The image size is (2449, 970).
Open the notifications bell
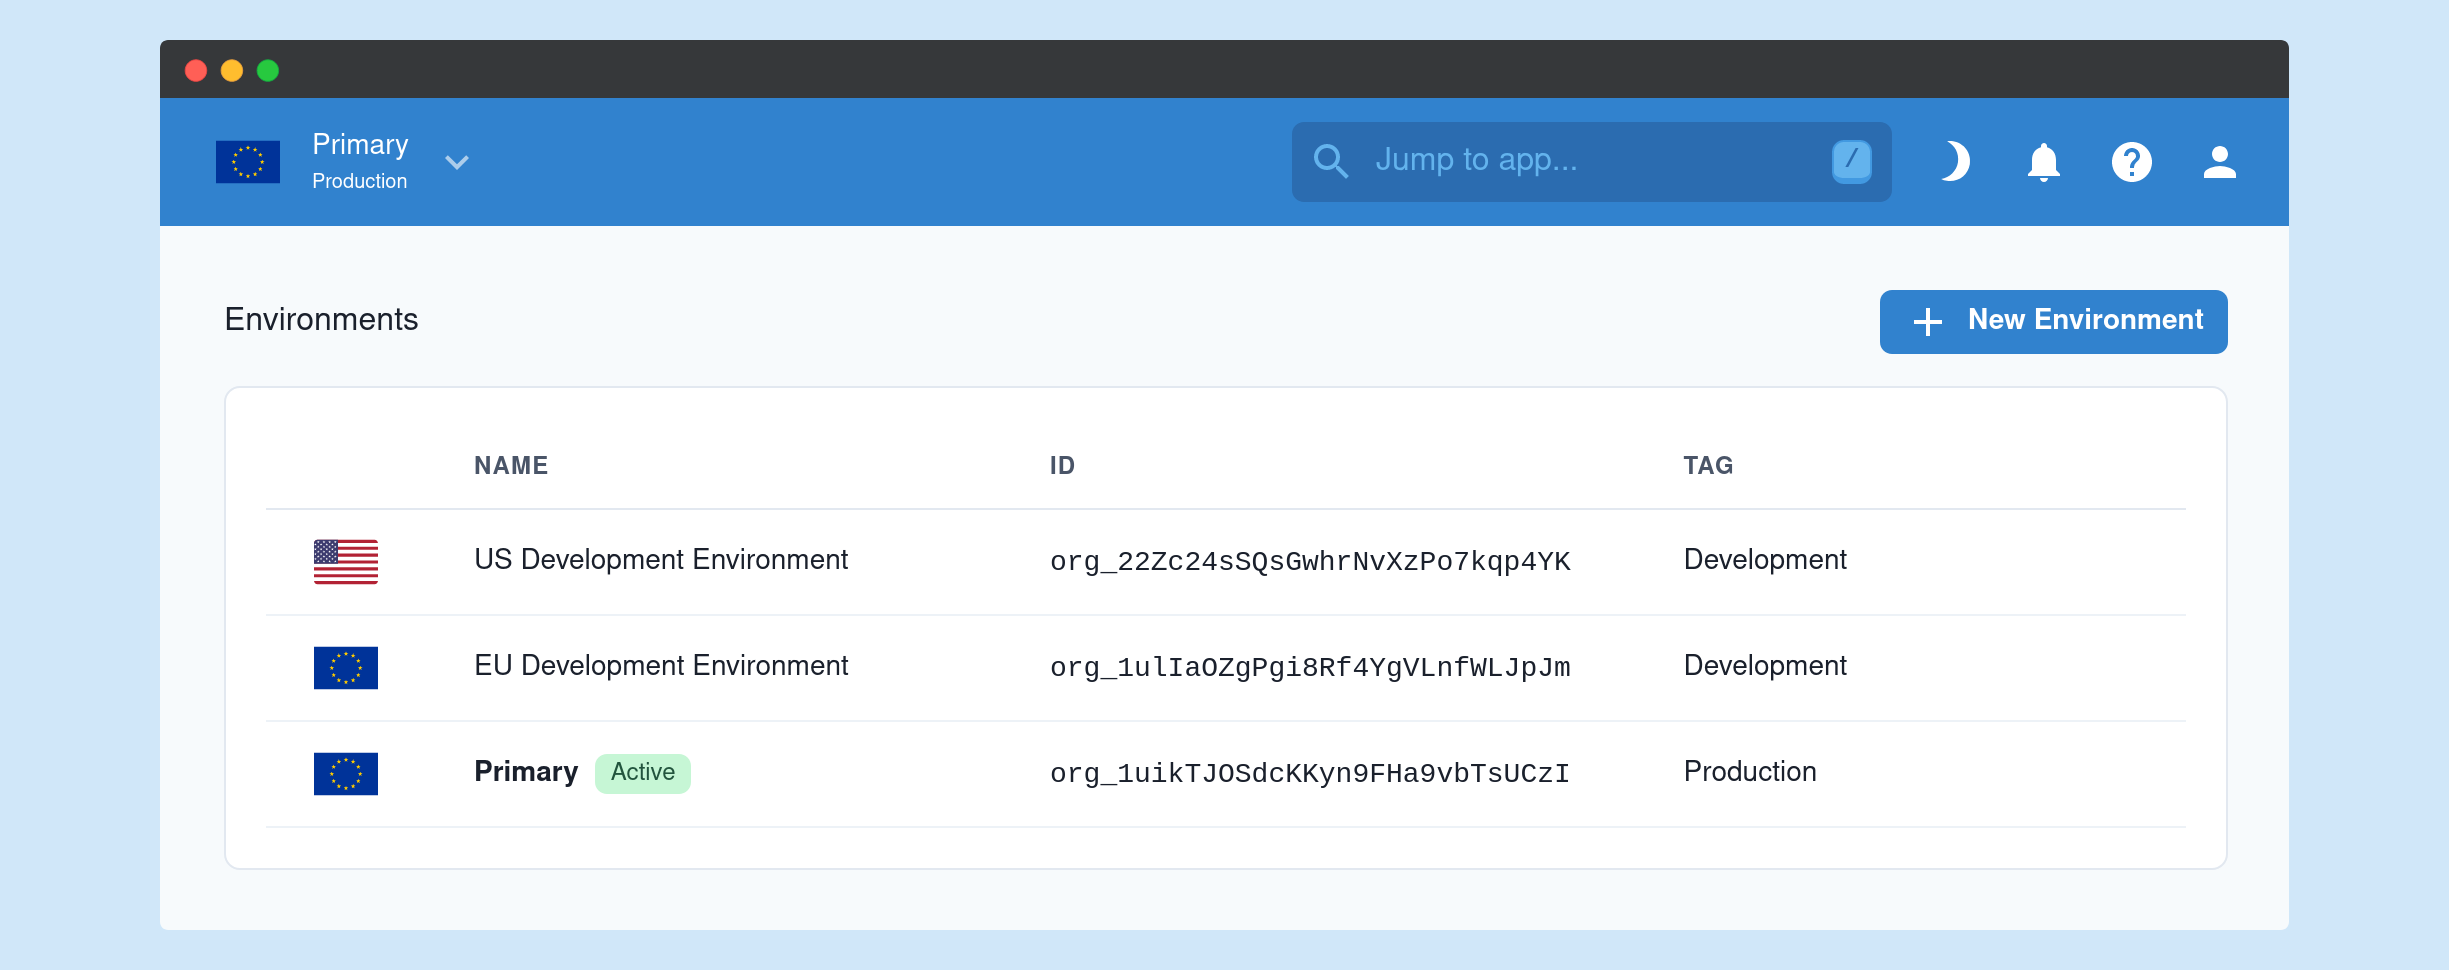pos(2043,162)
